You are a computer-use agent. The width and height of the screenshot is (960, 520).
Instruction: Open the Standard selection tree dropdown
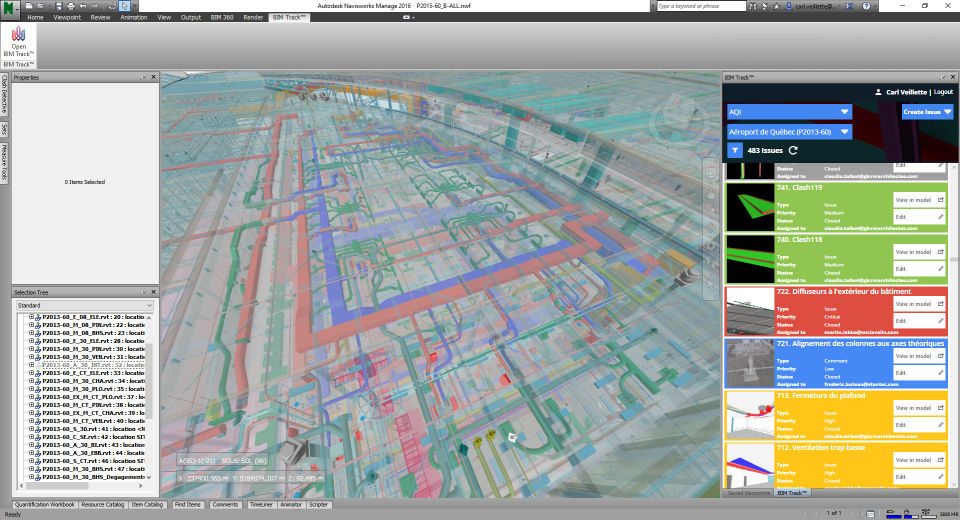tap(83, 305)
